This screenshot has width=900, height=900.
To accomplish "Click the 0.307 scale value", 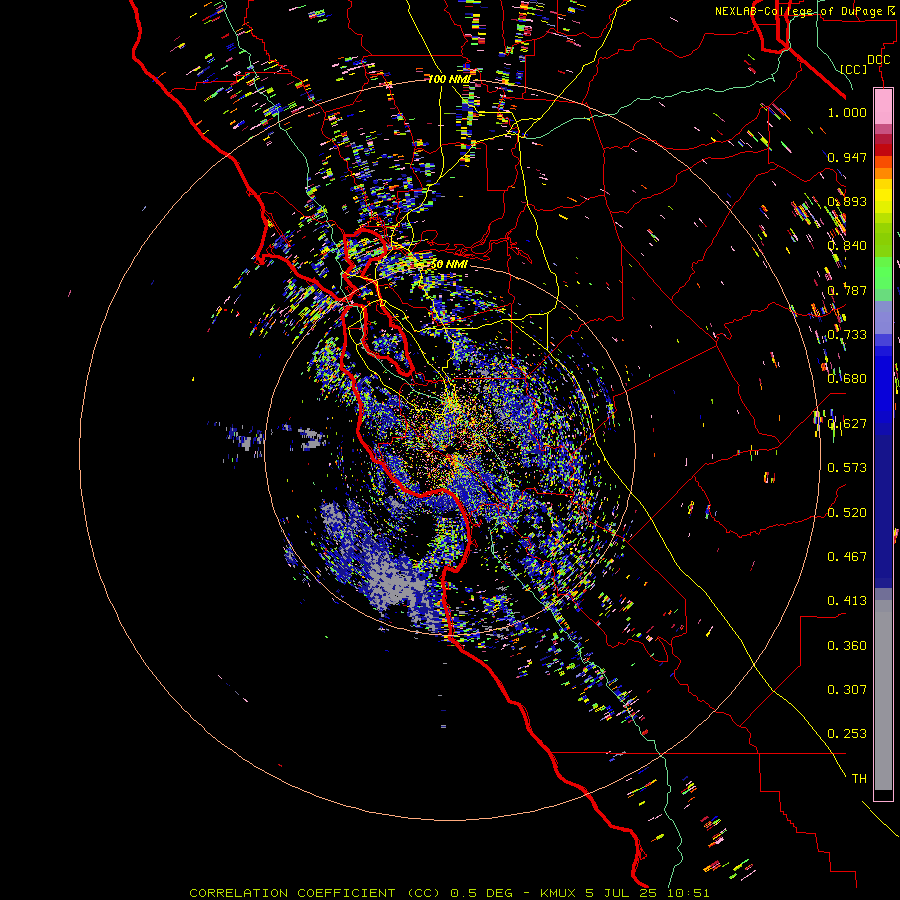I will pos(847,690).
